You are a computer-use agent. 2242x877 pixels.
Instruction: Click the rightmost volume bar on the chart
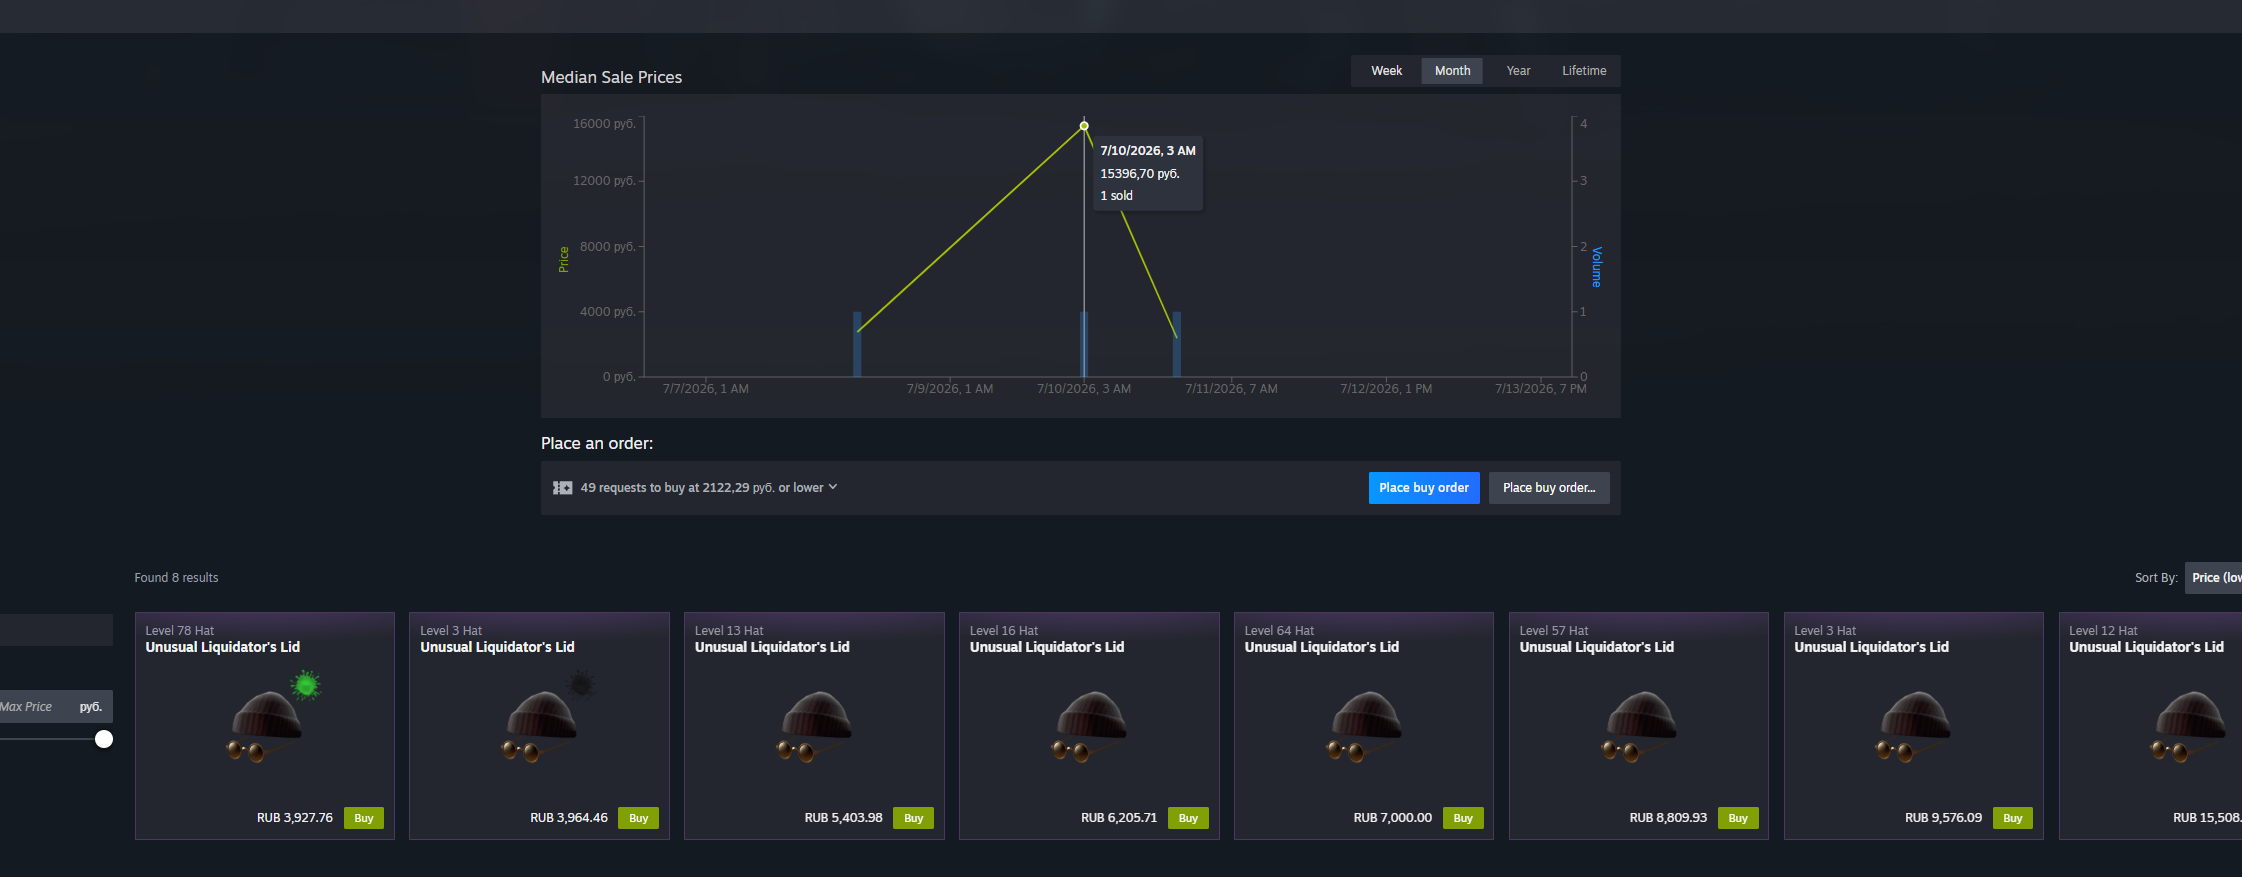[1177, 344]
